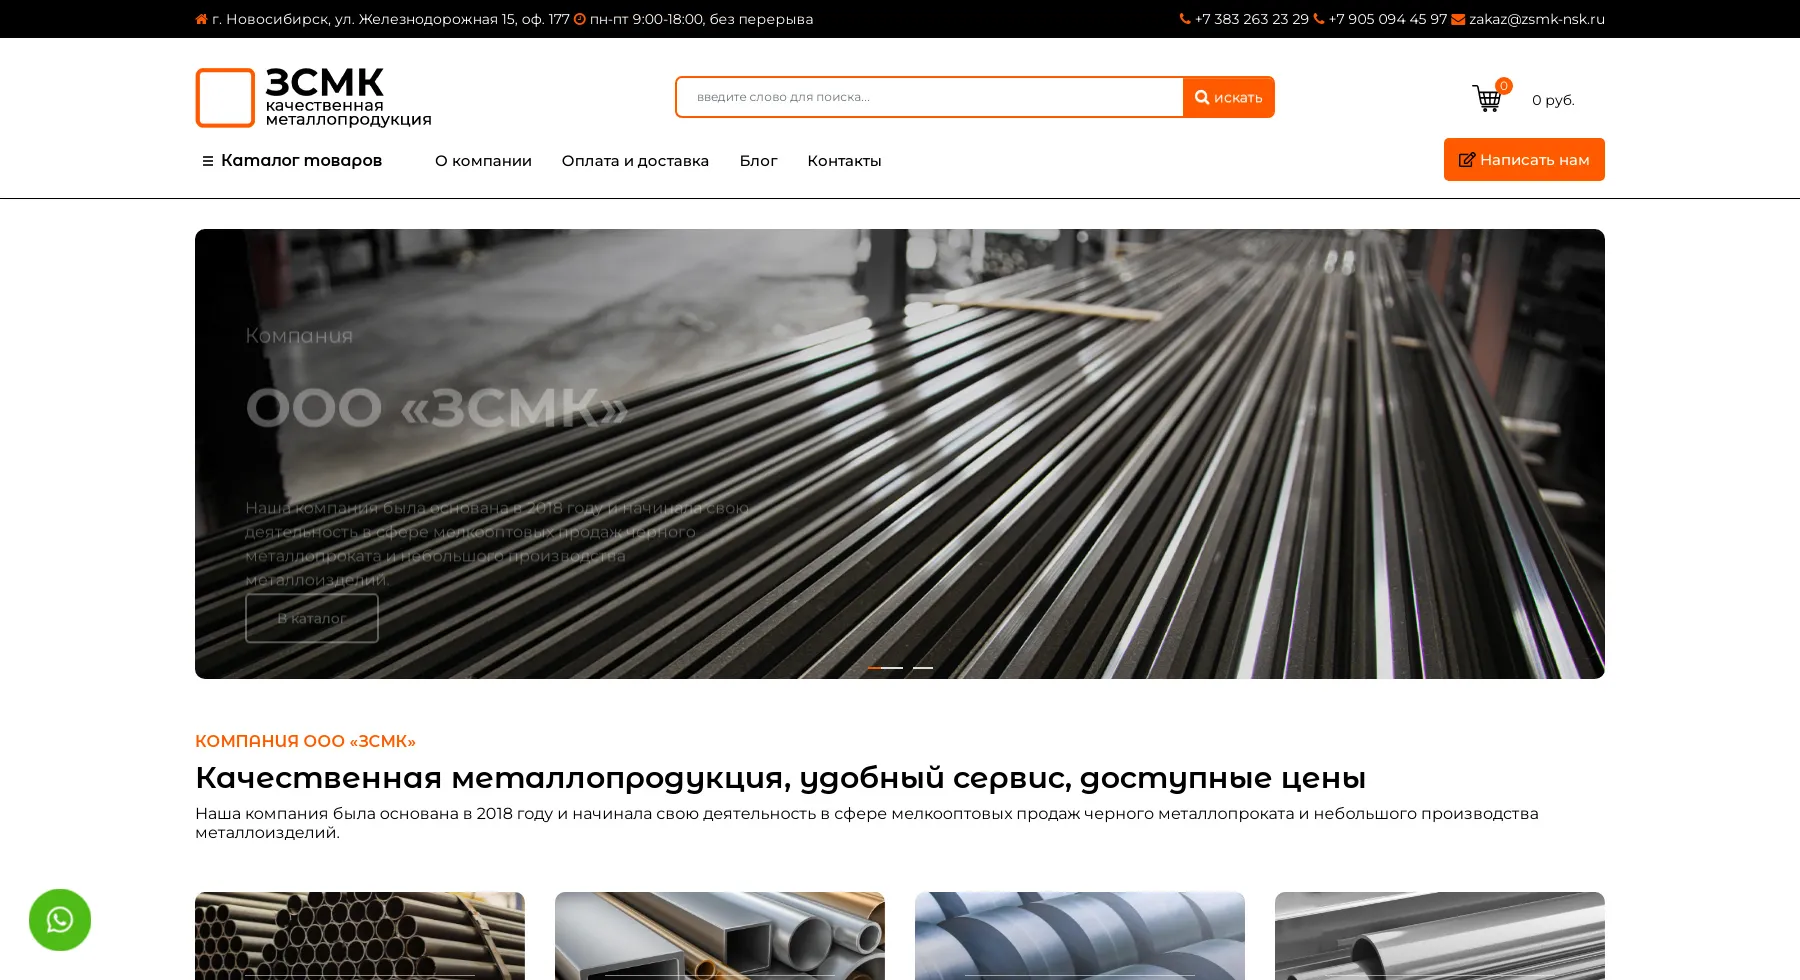Image resolution: width=1800 pixels, height=980 pixels.
Task: Open the square profile tubes category thumbnail
Action: [720, 936]
